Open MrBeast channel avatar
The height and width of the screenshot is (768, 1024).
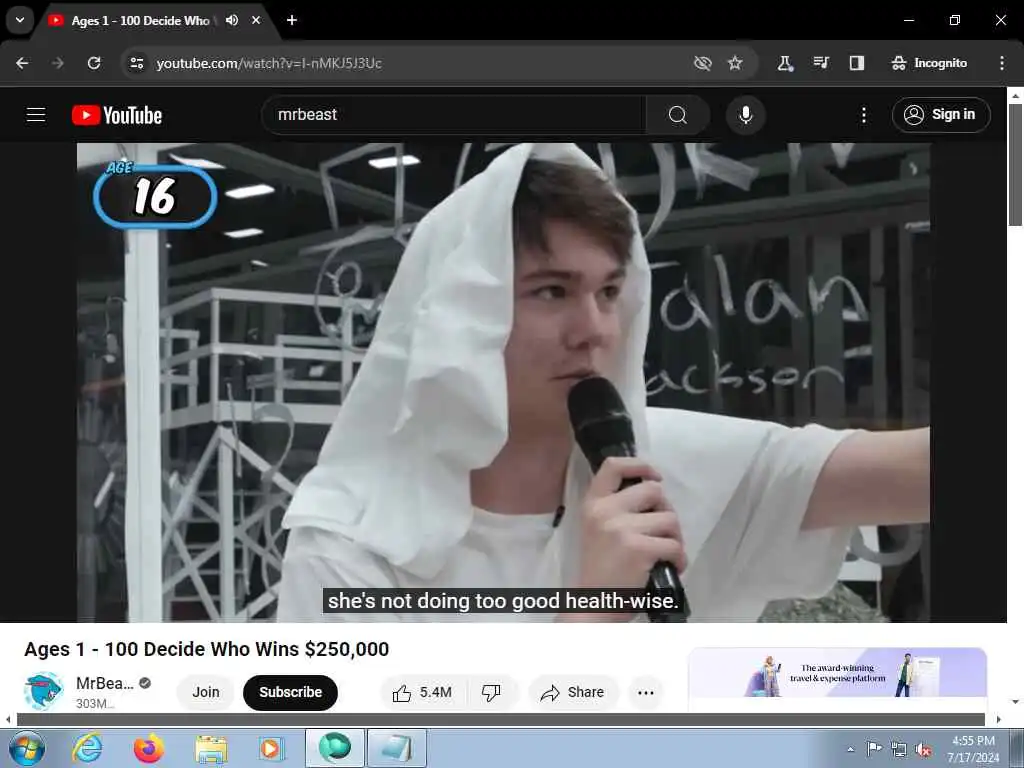click(x=44, y=691)
